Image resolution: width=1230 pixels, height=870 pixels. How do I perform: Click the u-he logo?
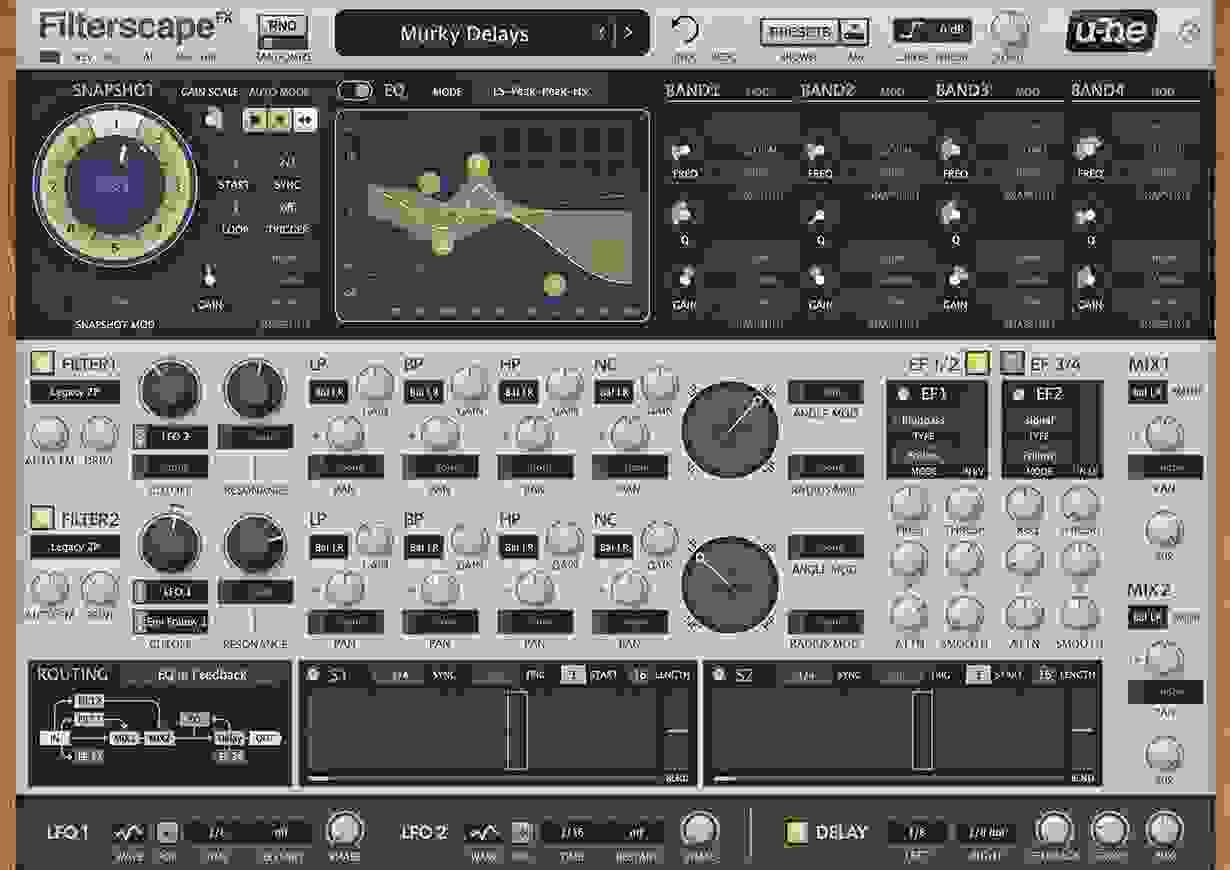[1108, 32]
